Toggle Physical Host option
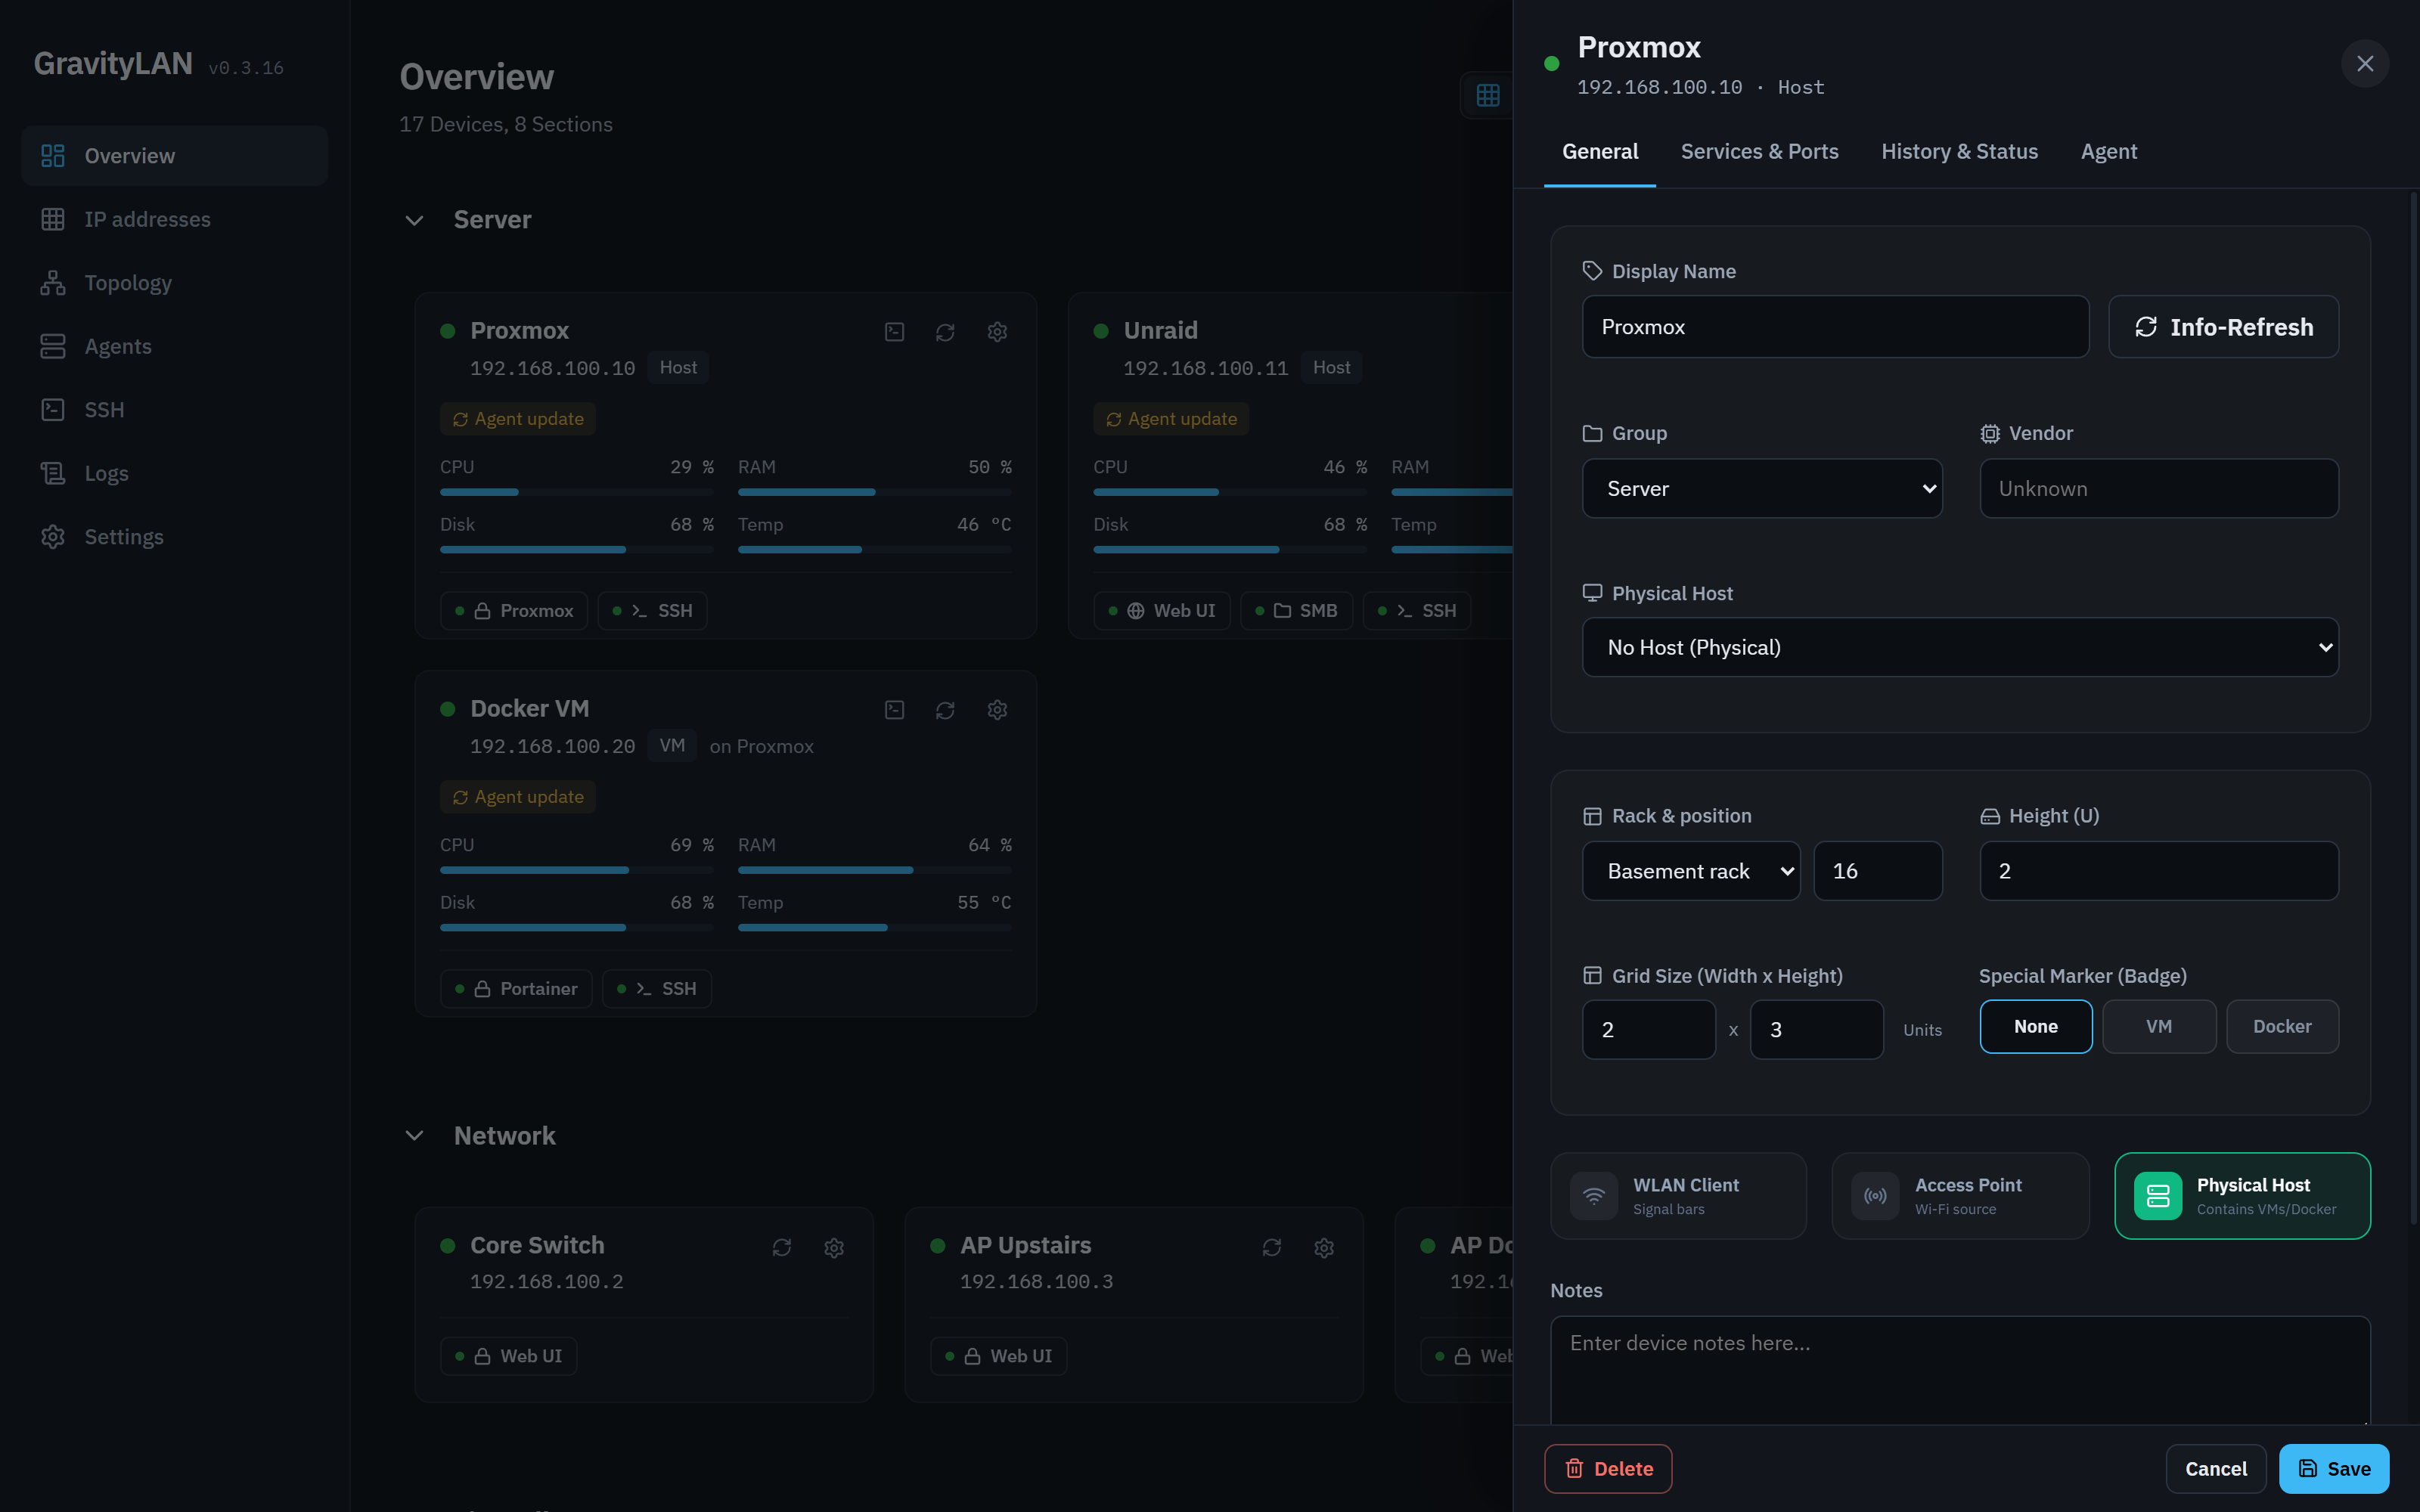 pos(2242,1196)
